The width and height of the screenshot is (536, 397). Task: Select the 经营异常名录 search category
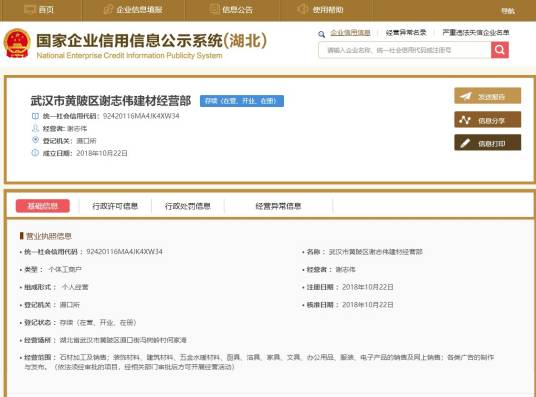pyautogui.click(x=406, y=32)
